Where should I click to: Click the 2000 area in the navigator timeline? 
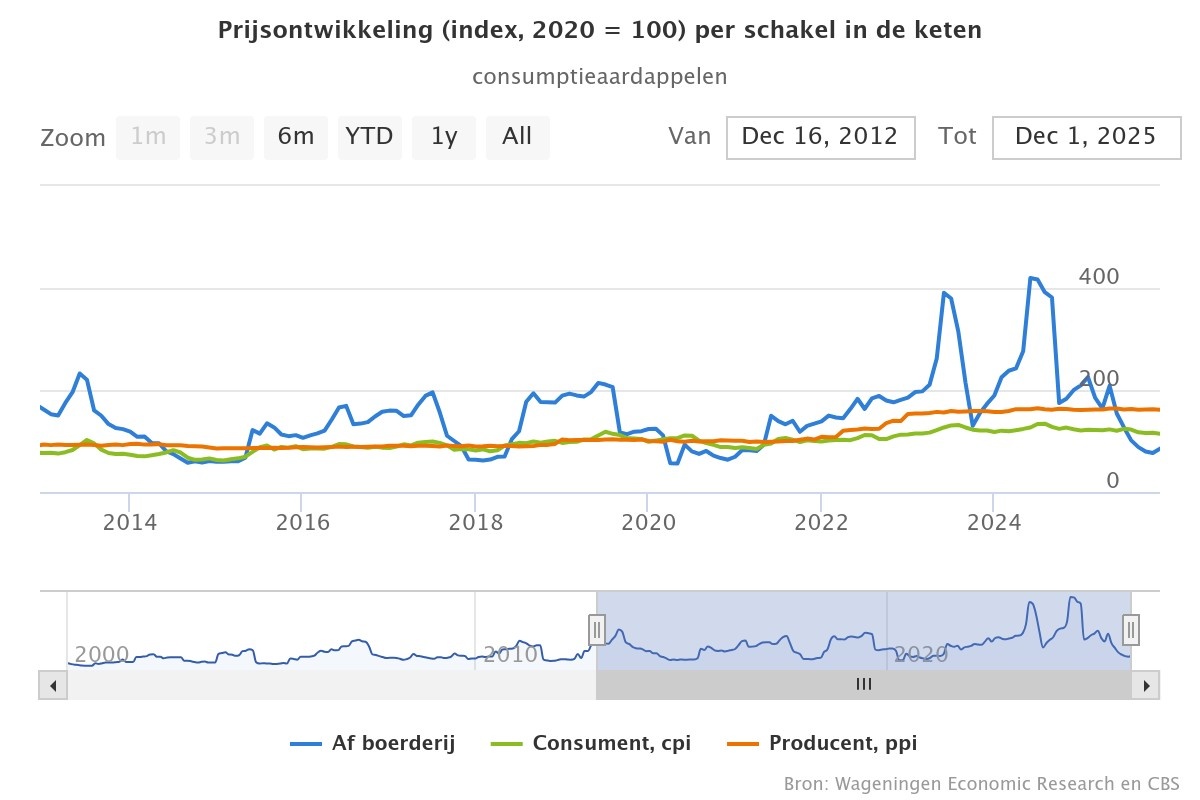pyautogui.click(x=100, y=655)
